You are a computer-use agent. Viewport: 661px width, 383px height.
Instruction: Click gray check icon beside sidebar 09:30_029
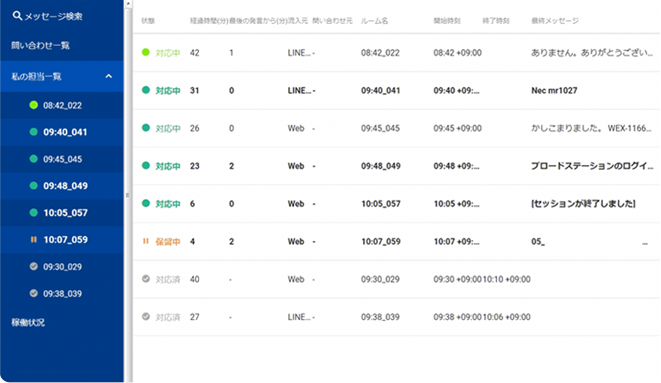tap(34, 266)
